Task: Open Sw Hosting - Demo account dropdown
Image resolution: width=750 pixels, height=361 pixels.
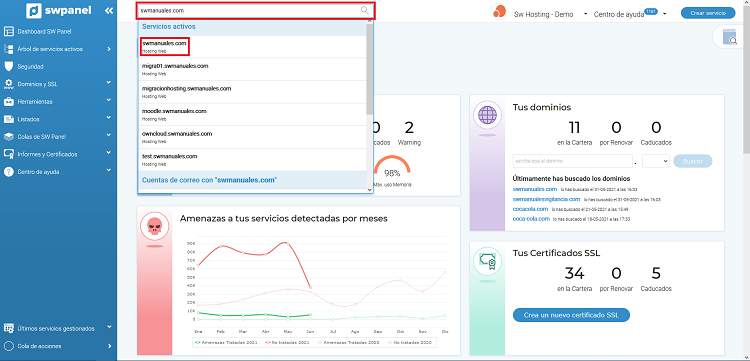Action: (551, 14)
